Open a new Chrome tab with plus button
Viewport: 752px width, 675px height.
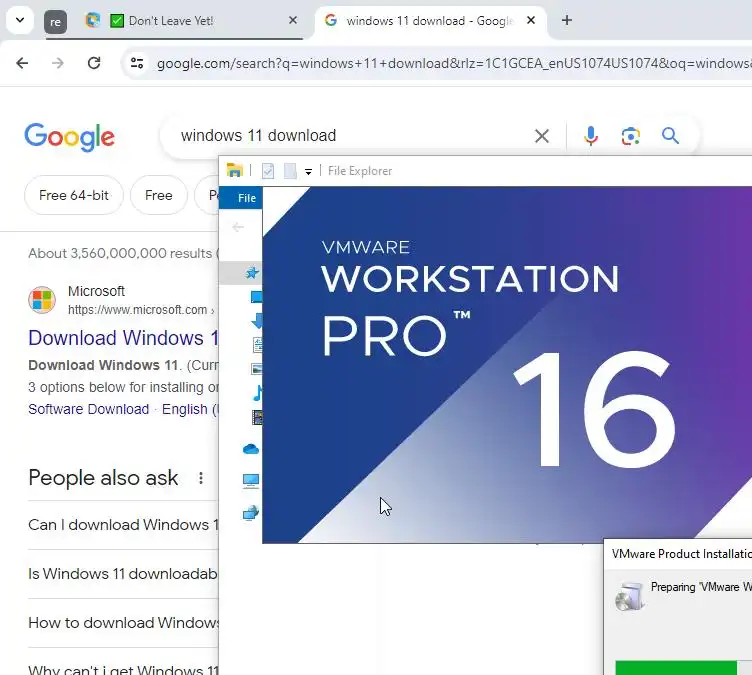(x=566, y=20)
